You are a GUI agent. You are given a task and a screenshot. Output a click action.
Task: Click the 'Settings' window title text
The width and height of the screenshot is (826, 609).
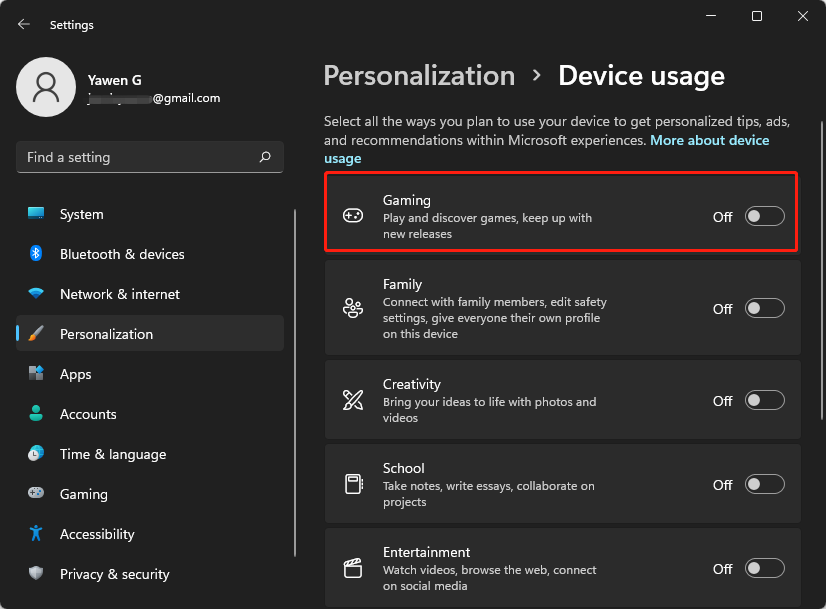pos(72,25)
